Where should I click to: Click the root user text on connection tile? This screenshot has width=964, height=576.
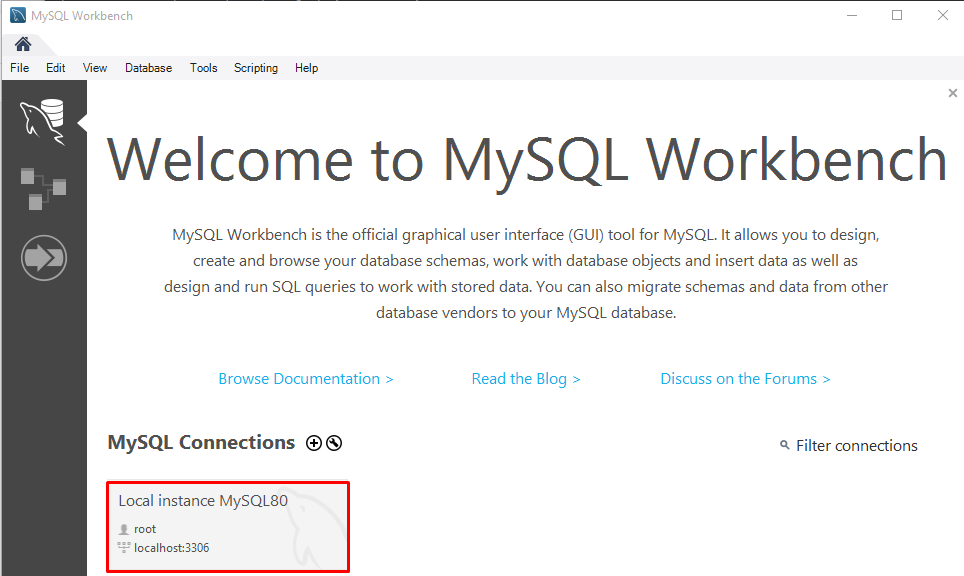point(145,529)
